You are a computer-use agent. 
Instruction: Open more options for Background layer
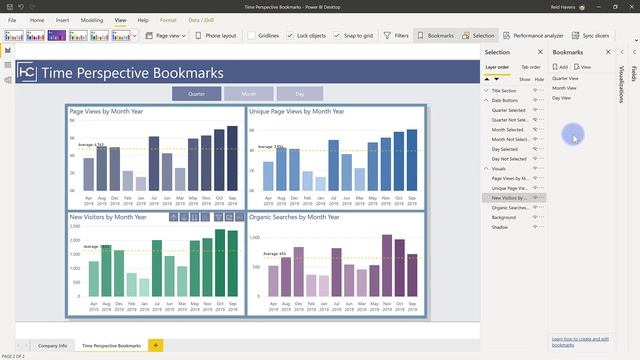coord(542,217)
